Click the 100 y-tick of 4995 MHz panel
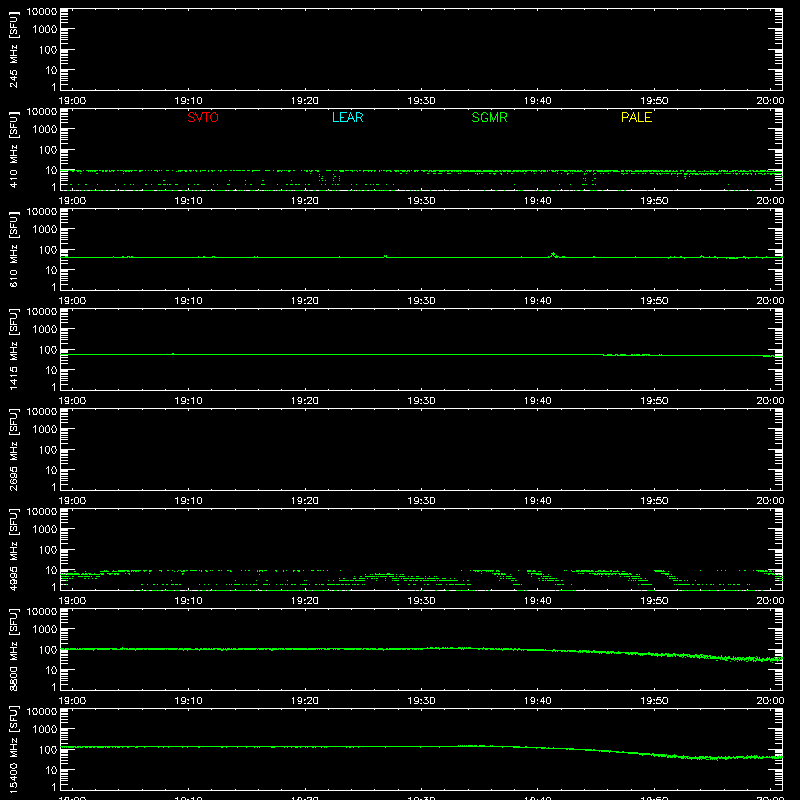The image size is (800, 800). [x=48, y=550]
